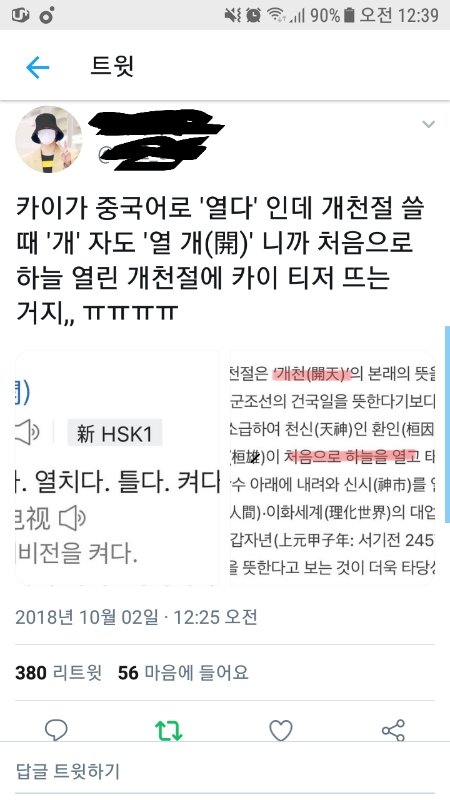Tap the 트윗 header title
The image size is (450, 800).
112,66
